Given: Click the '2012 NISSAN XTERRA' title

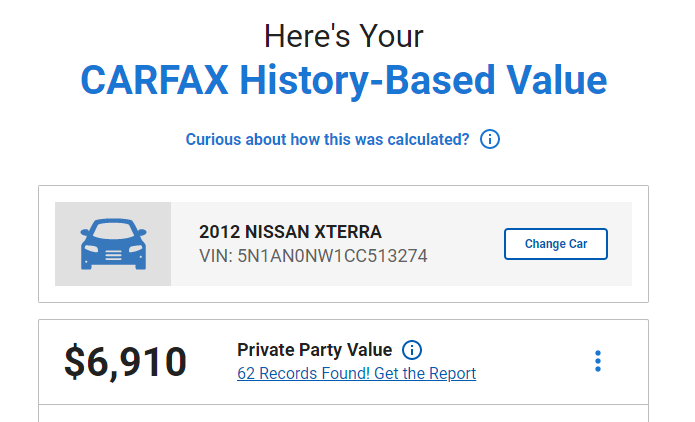Looking at the screenshot, I should click(x=290, y=232).
